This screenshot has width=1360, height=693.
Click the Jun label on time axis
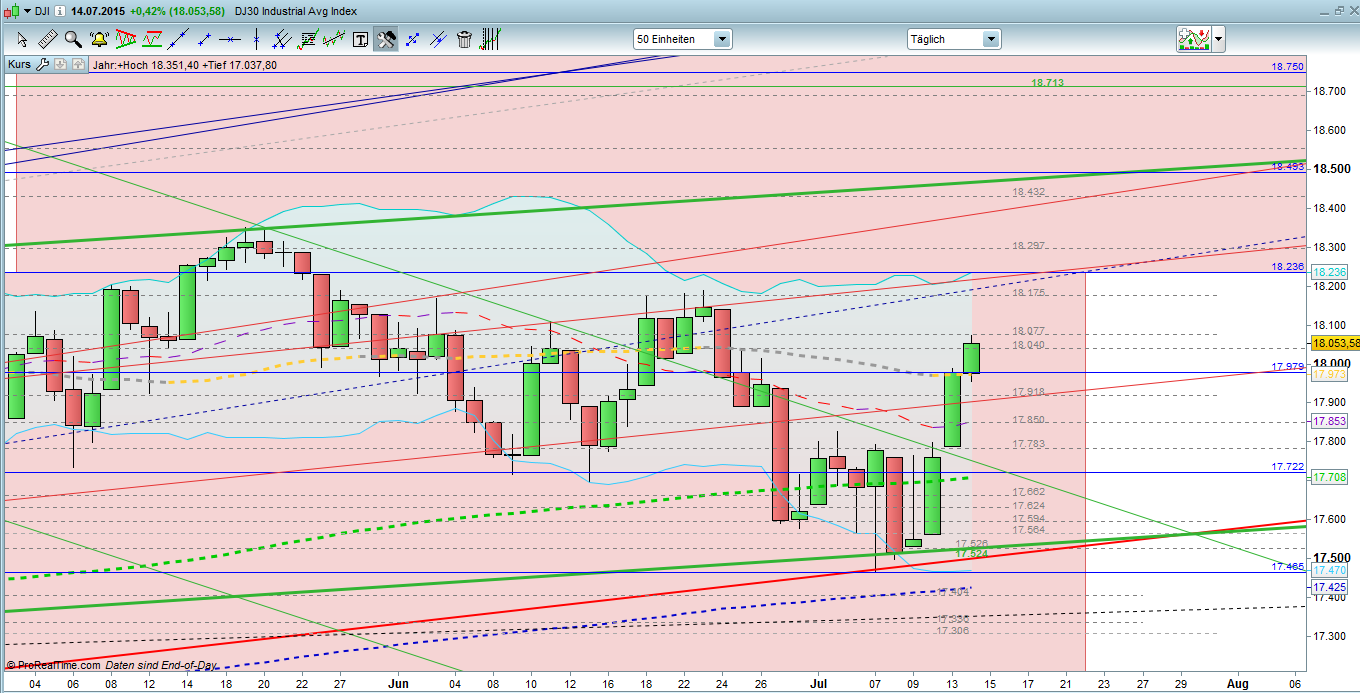(x=397, y=682)
